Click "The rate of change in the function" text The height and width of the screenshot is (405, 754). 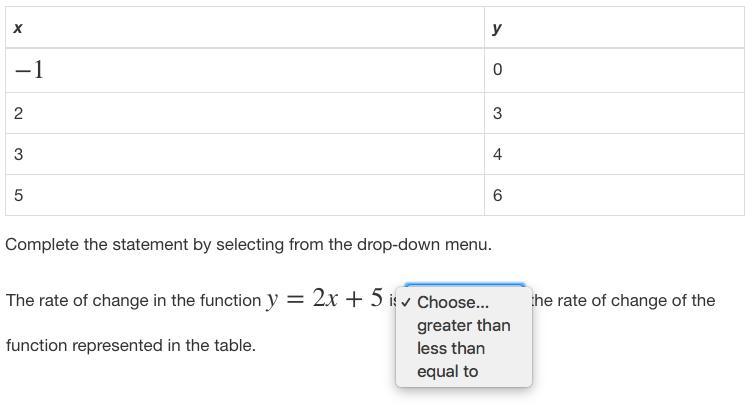tap(133, 300)
